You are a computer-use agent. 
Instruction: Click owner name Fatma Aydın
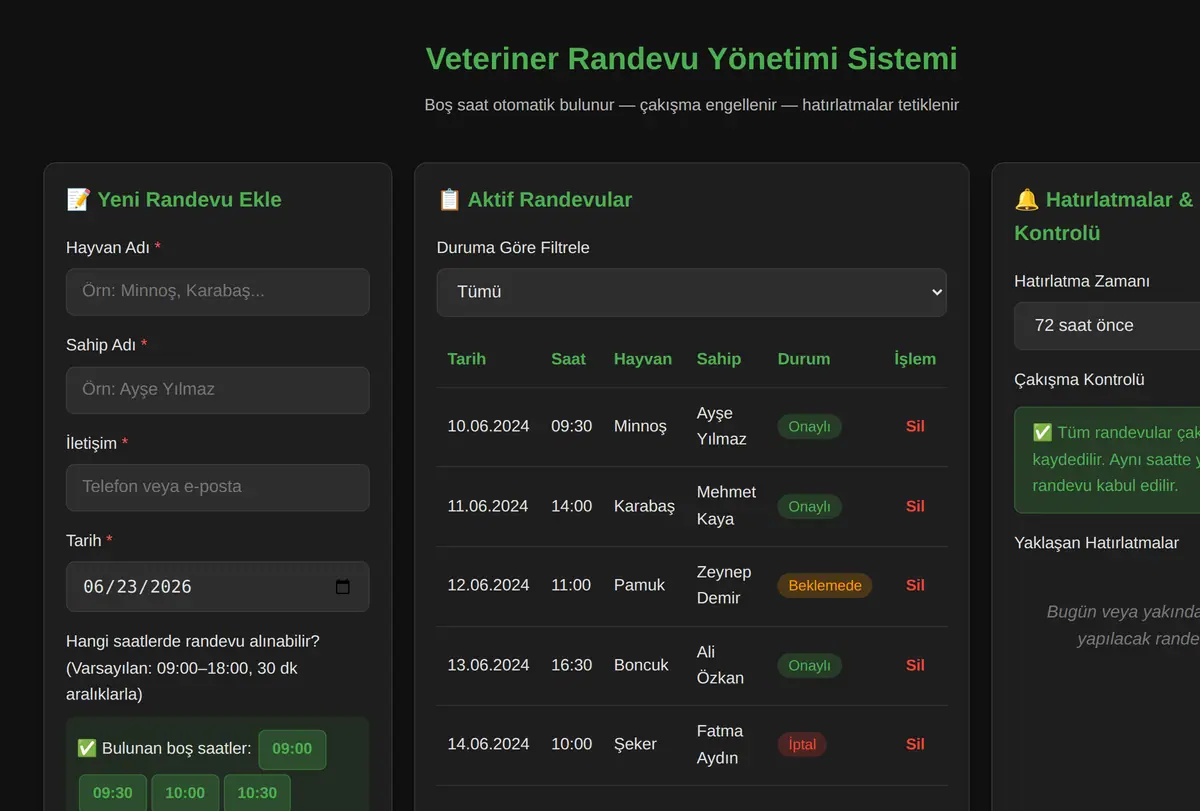click(719, 744)
